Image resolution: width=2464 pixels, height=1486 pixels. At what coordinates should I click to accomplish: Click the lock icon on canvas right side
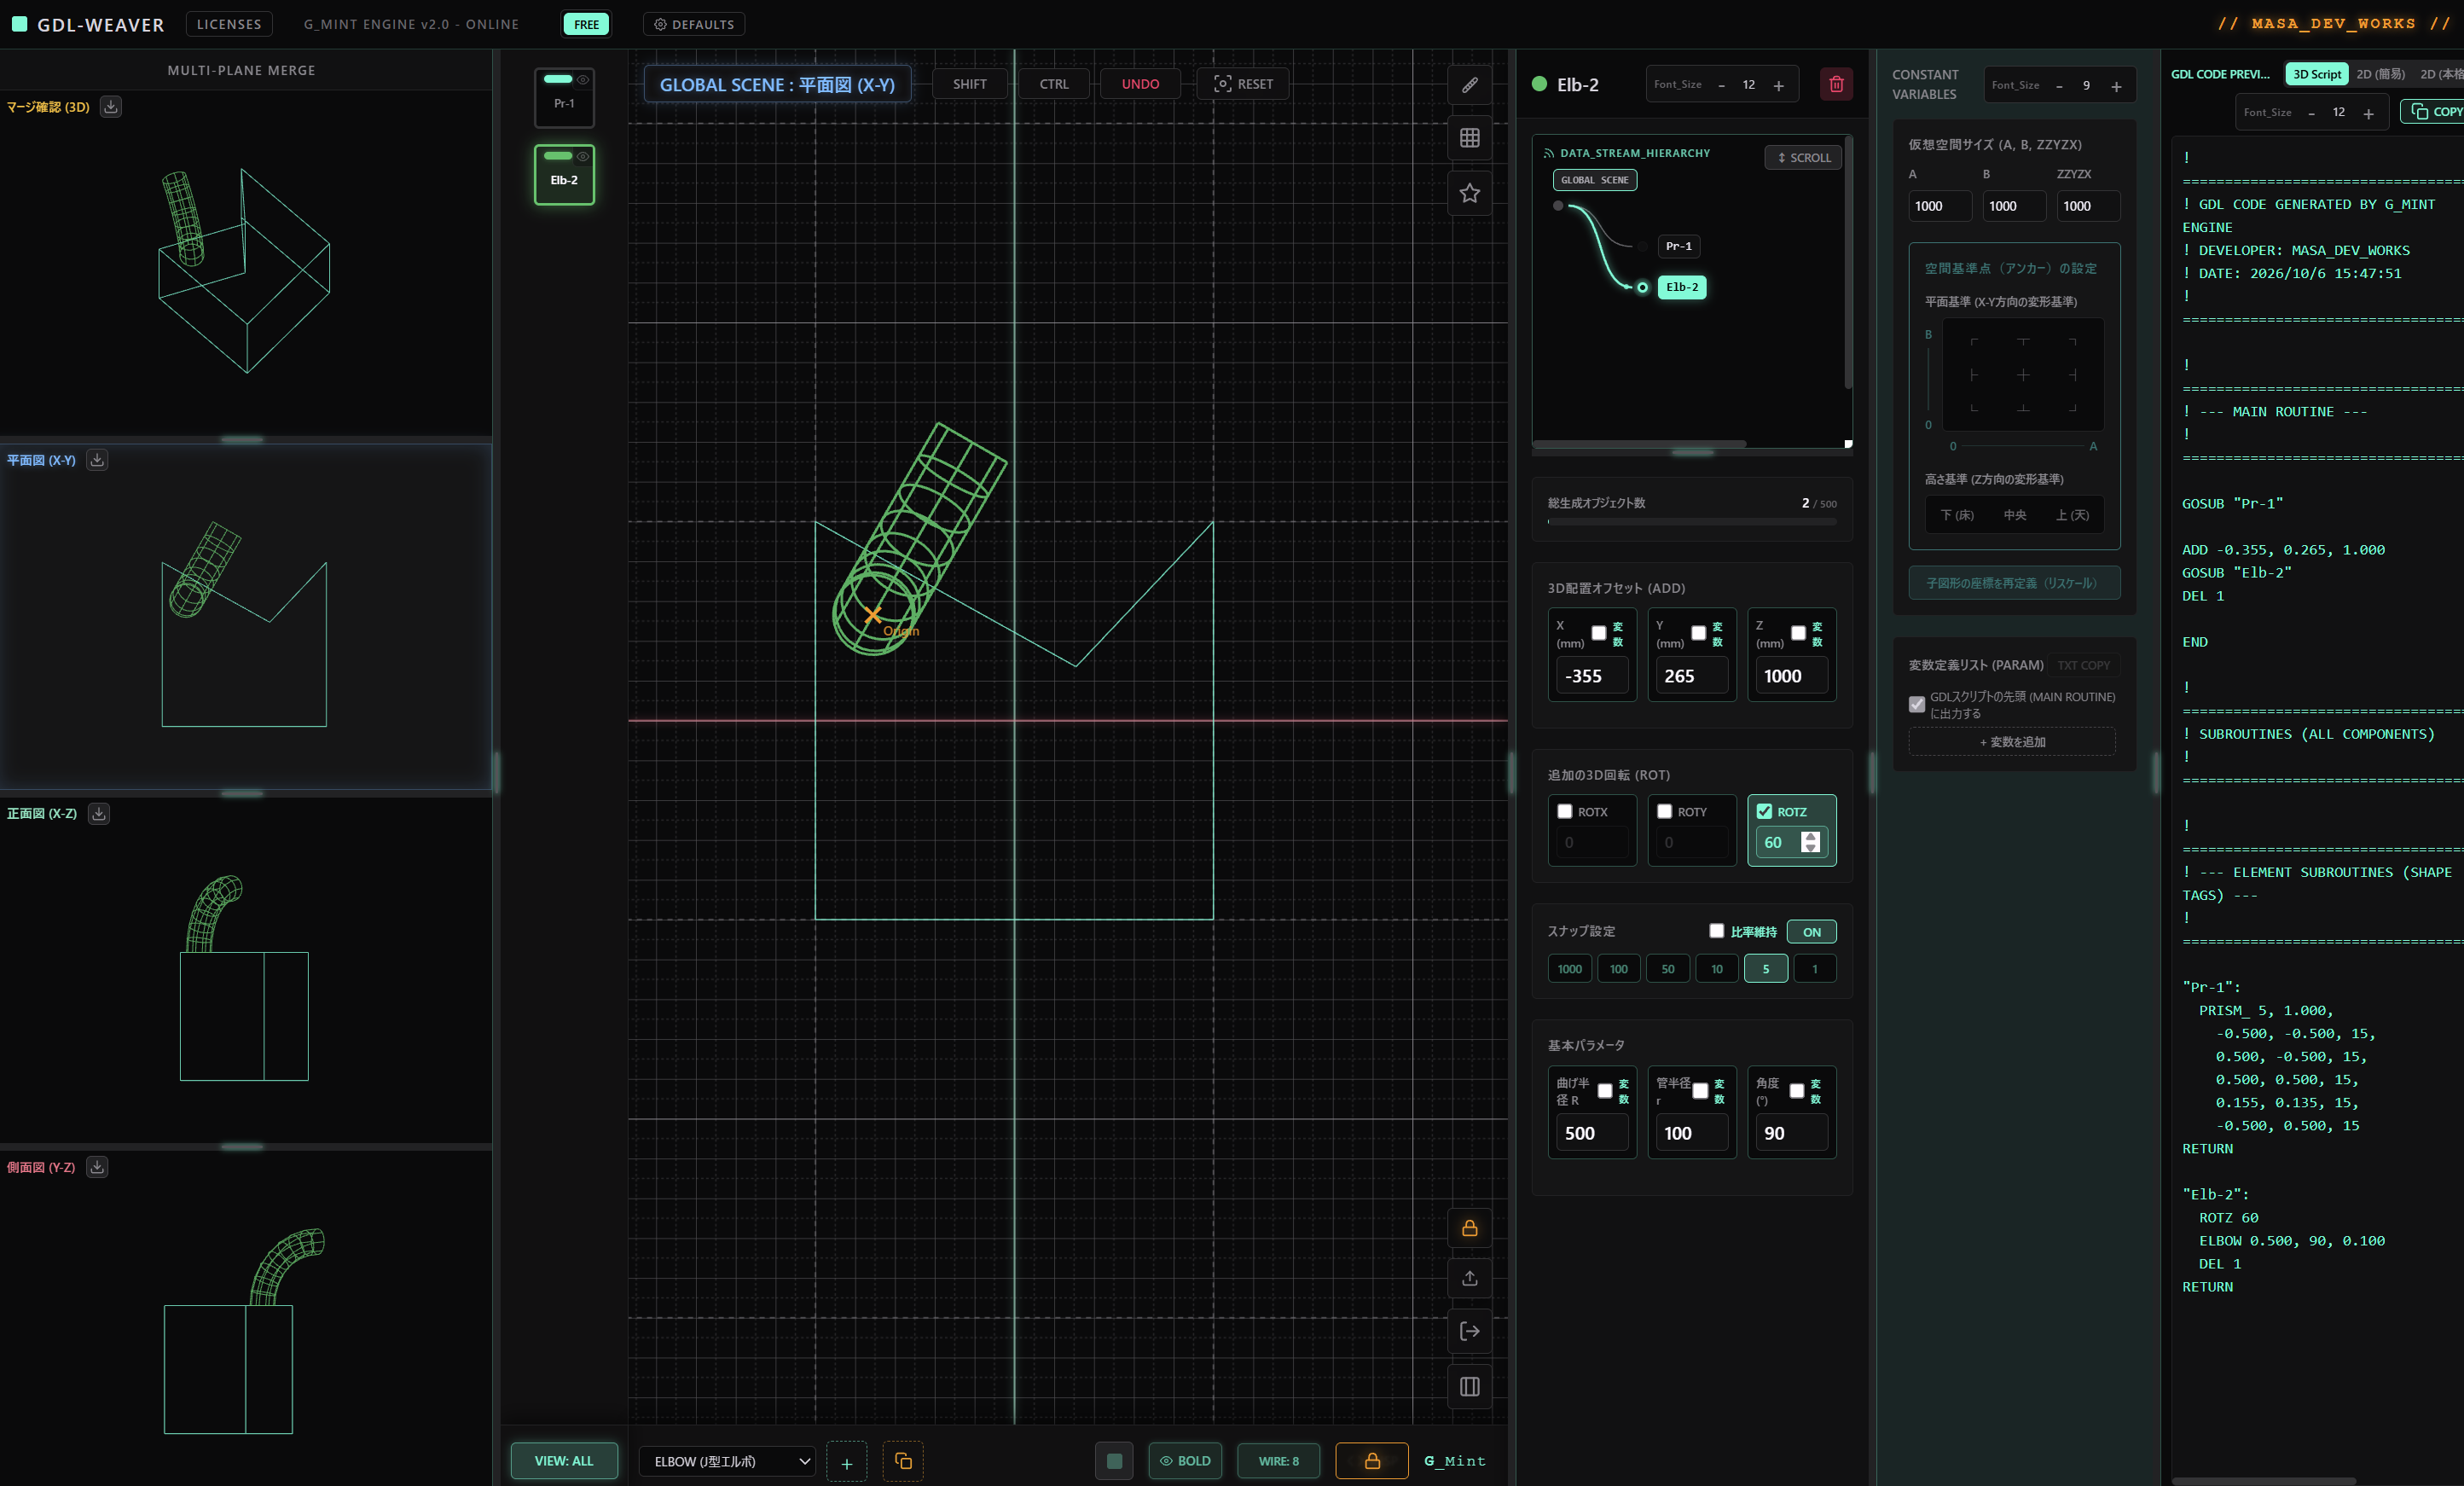point(1469,1228)
